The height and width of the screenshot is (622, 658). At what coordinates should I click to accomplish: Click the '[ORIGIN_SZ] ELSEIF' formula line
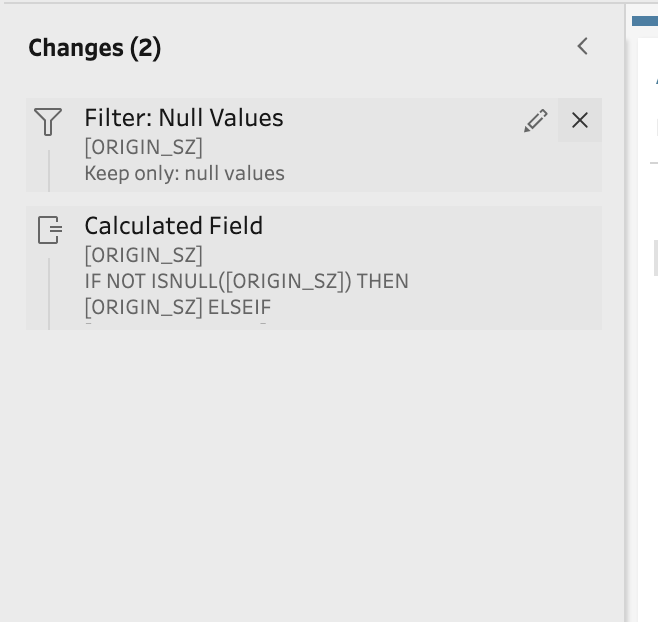[x=177, y=307]
